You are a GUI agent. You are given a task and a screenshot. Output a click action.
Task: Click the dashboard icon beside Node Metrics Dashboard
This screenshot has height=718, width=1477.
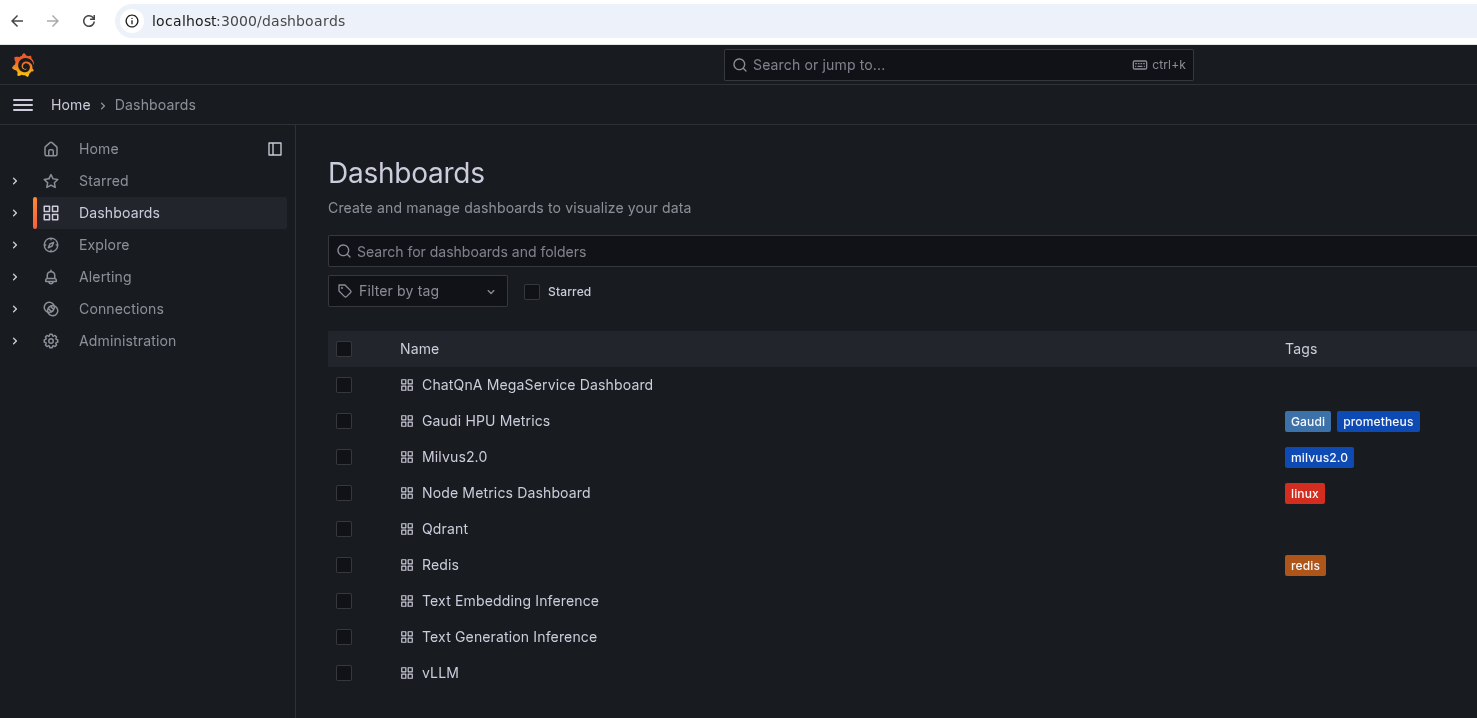pos(407,493)
